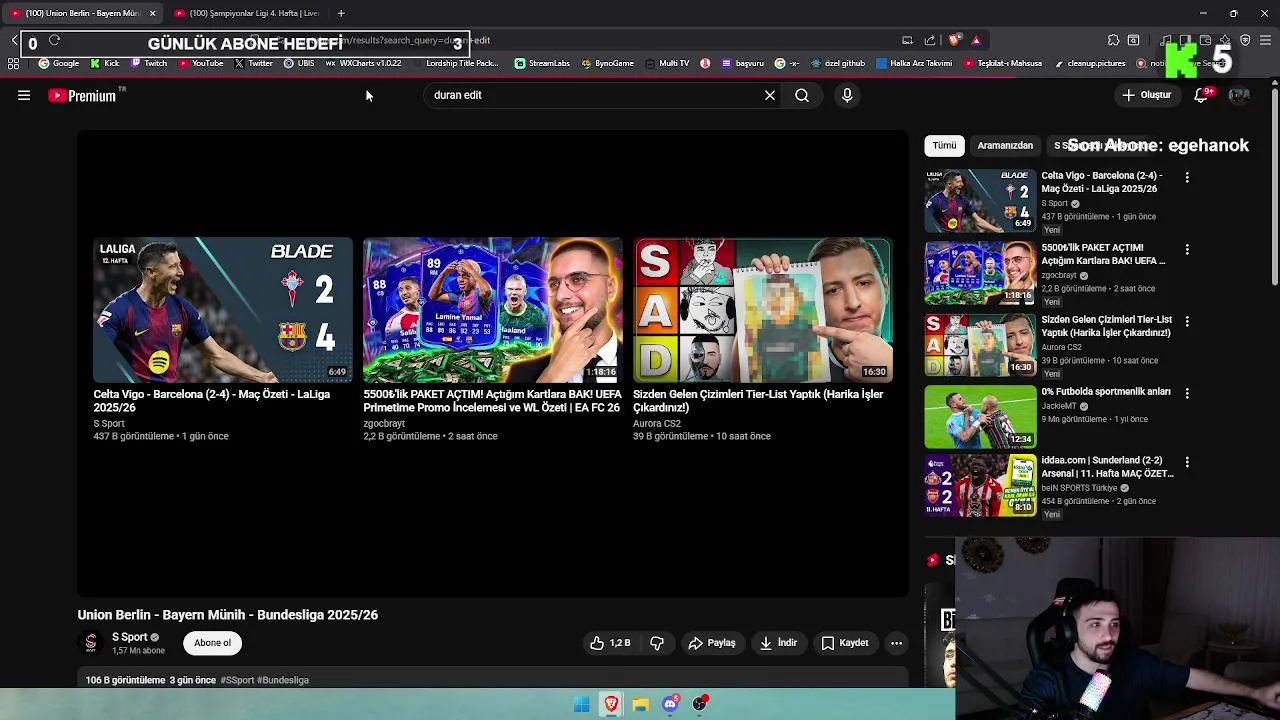Select the Aramanızdan filter chip

(x=1005, y=145)
